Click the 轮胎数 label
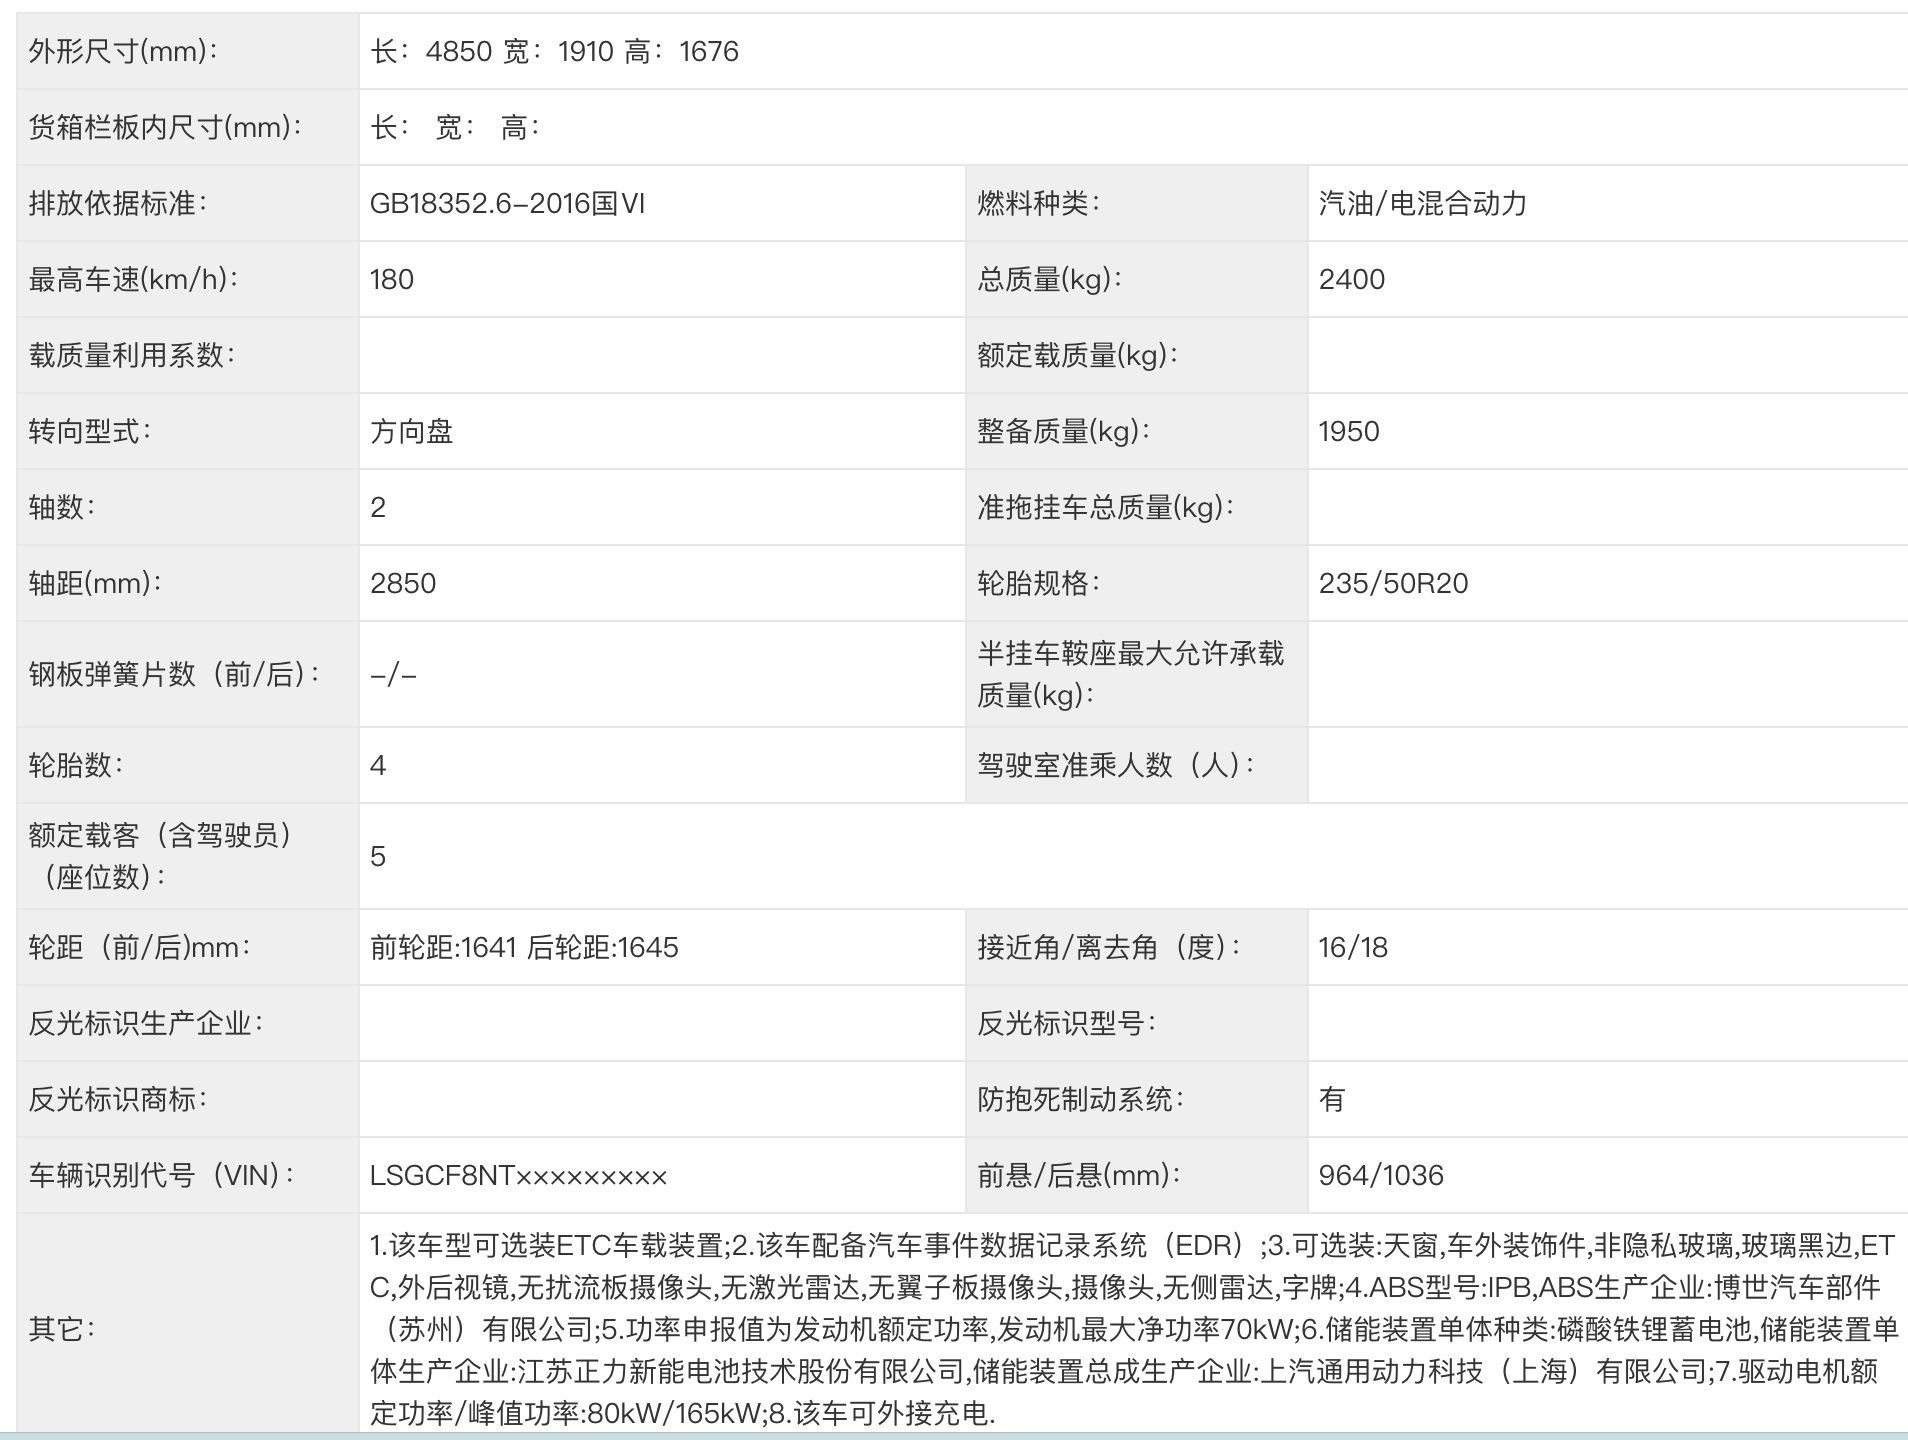Screen dimensions: 1908x1440 click(x=76, y=766)
